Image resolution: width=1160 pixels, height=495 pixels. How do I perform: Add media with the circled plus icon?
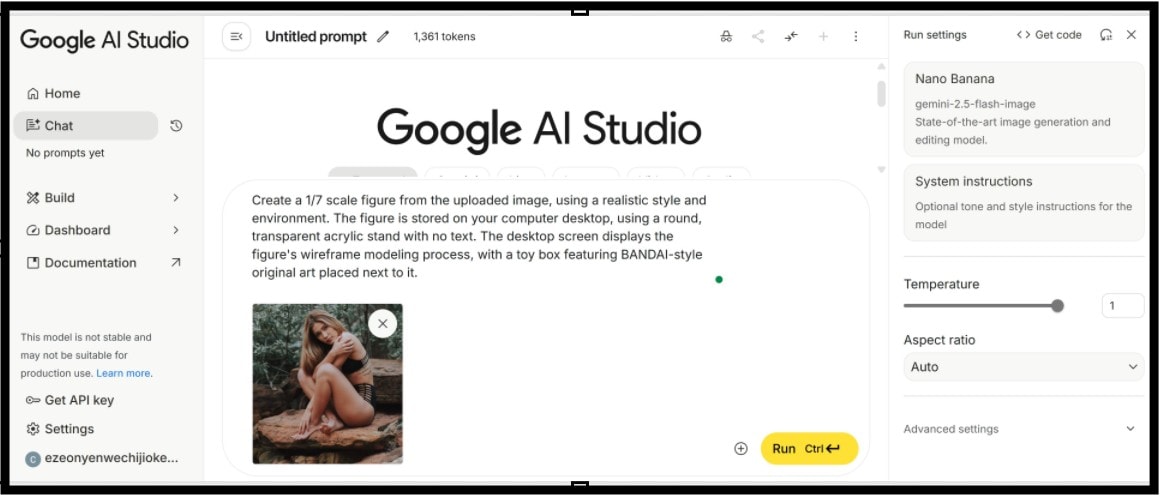(741, 448)
